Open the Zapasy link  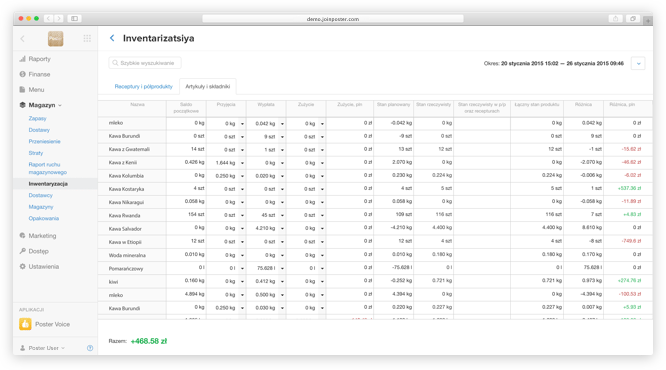coord(37,119)
